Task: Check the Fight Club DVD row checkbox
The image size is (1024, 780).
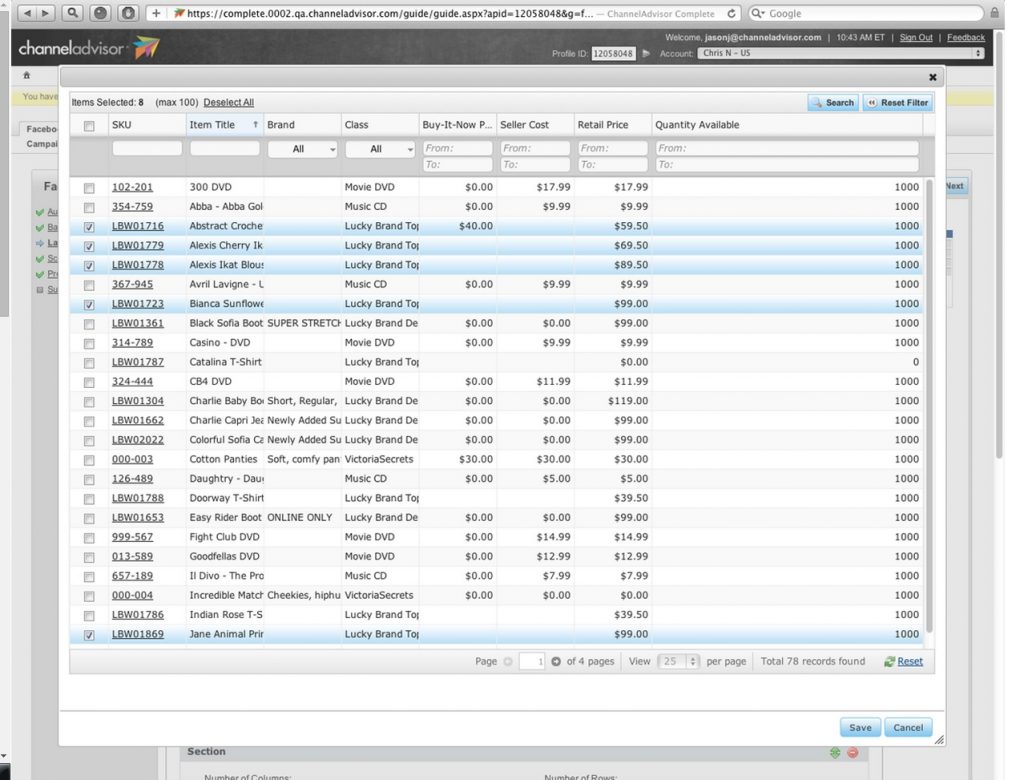Action: 89,538
